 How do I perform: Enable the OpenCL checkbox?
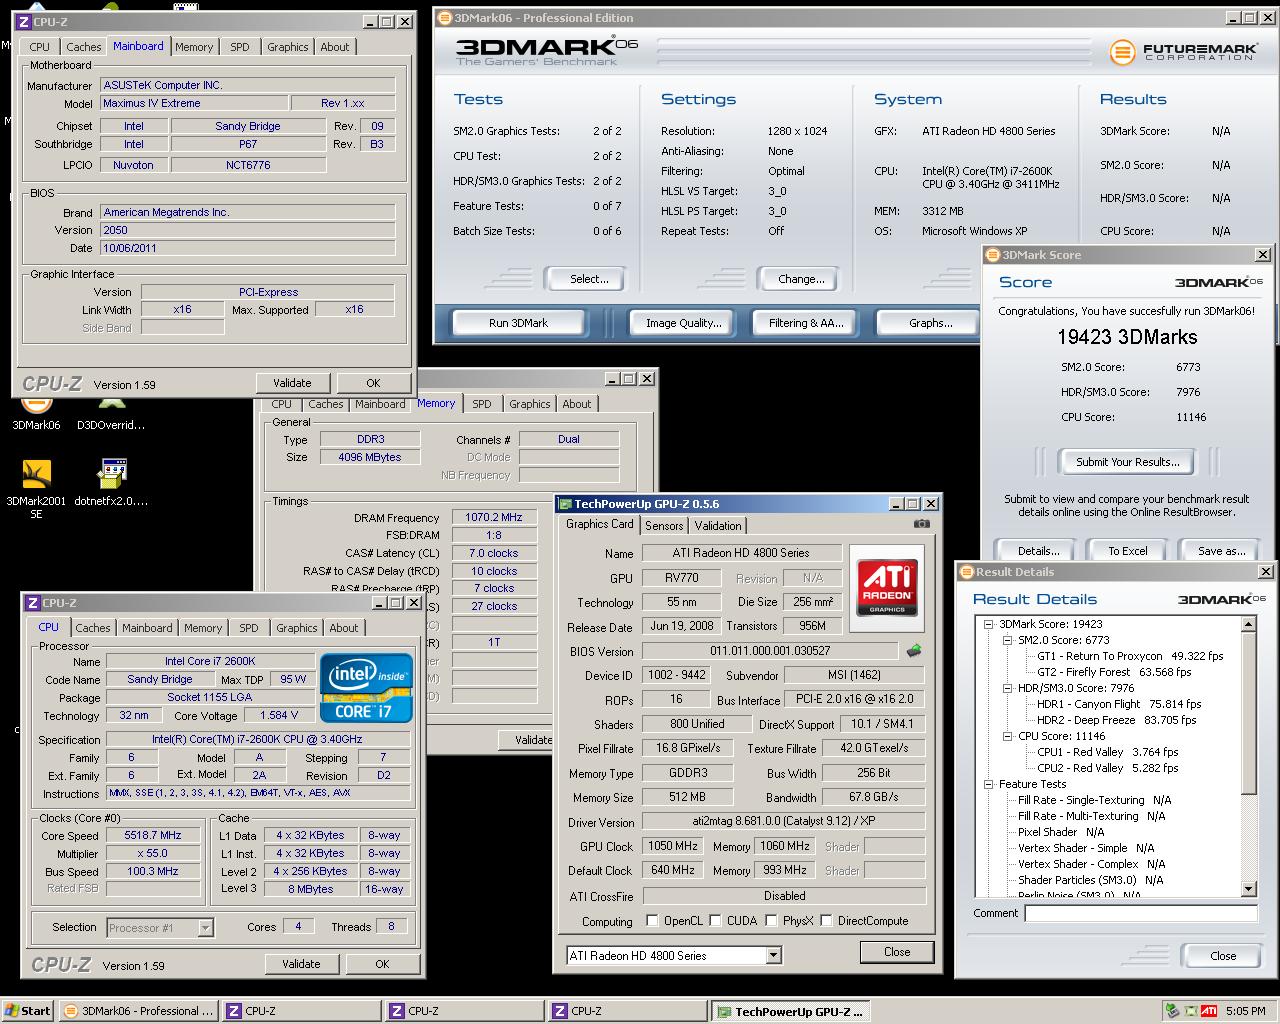pos(652,921)
